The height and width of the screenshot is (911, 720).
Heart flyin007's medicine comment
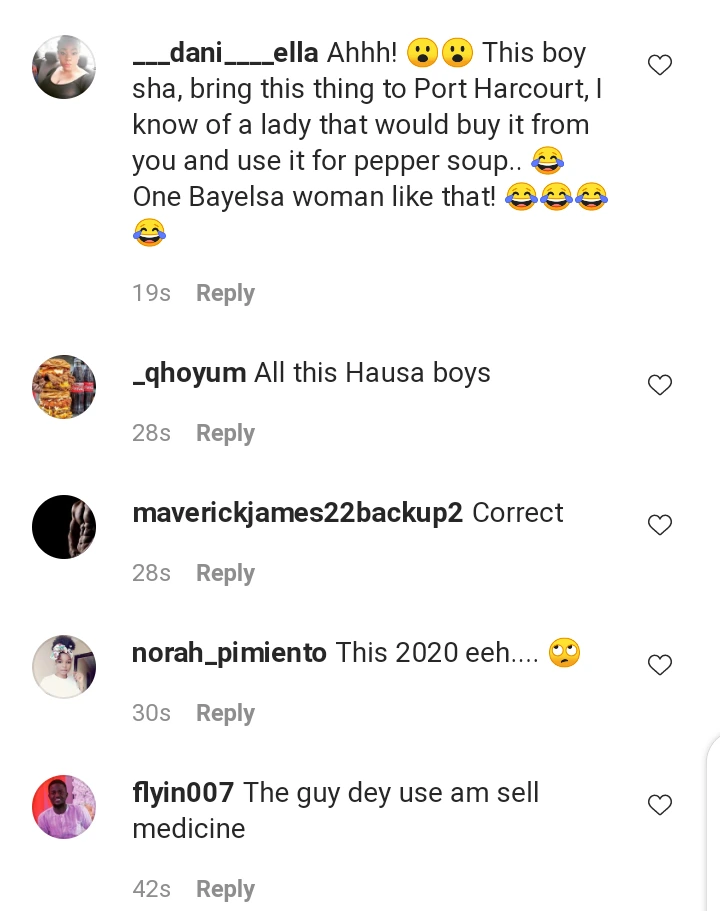pos(660,805)
